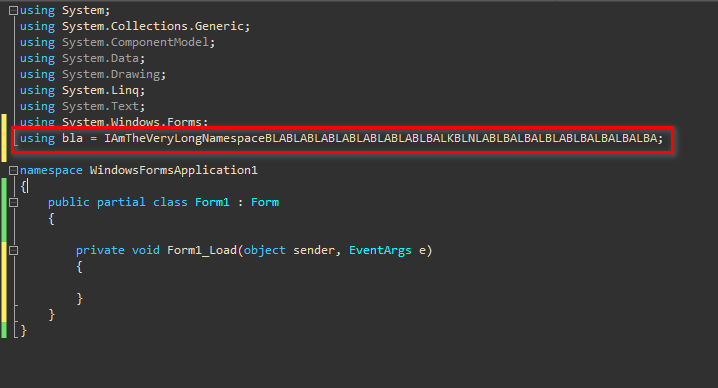Viewport: 718px width, 388px height.
Task: Click the 'EventArgs' type name
Action: 381,250
